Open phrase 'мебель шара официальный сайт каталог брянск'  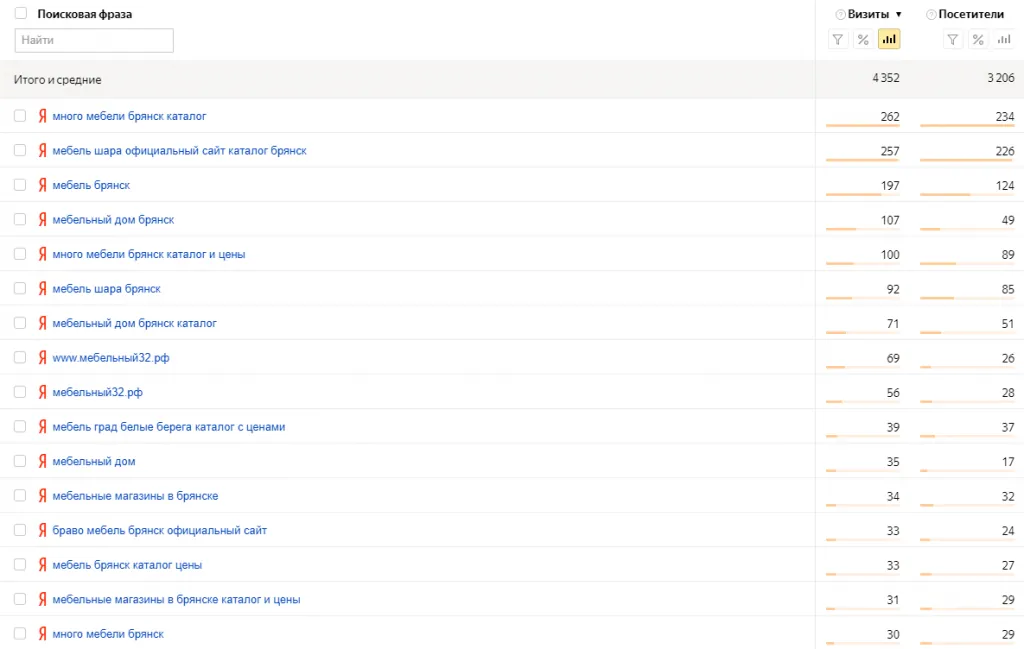[x=180, y=151]
